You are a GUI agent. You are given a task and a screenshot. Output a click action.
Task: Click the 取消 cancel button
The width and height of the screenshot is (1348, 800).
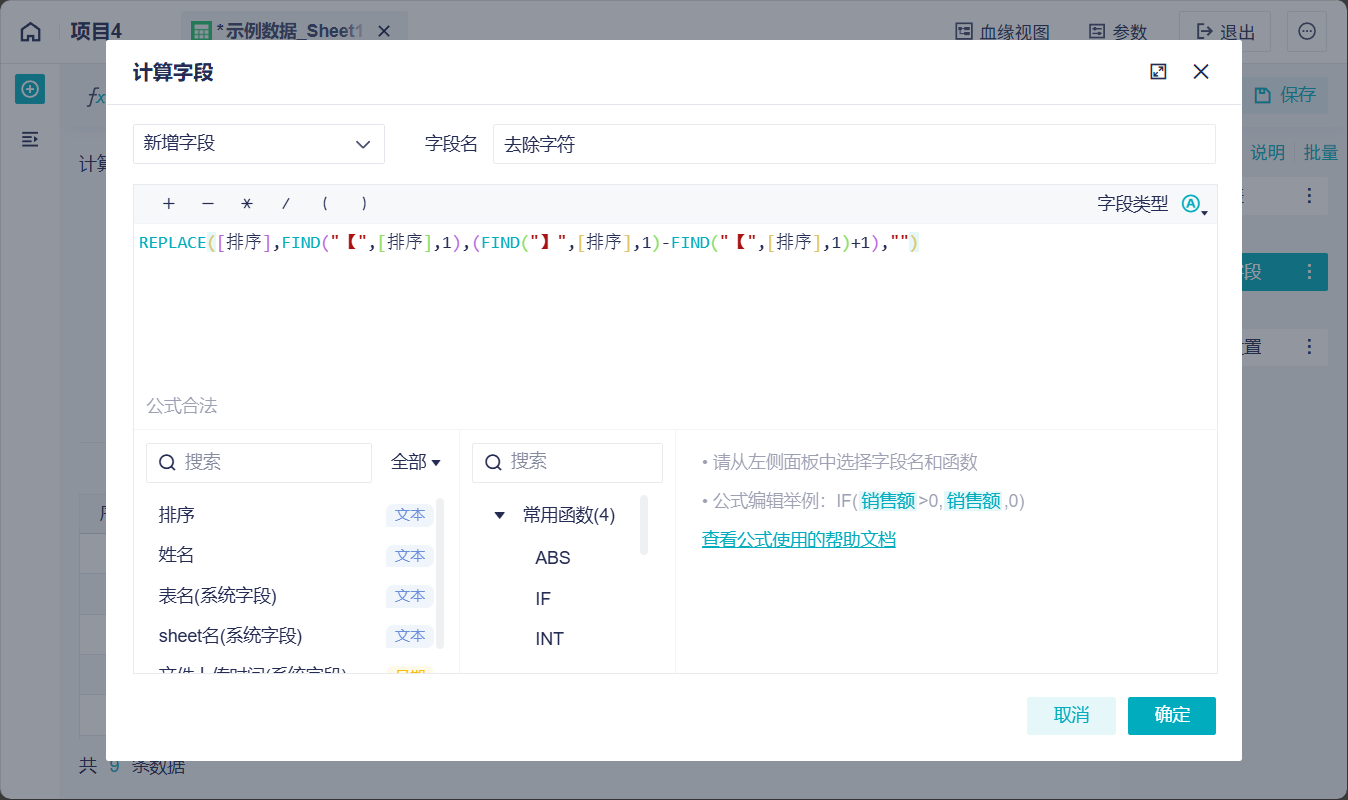click(x=1071, y=716)
